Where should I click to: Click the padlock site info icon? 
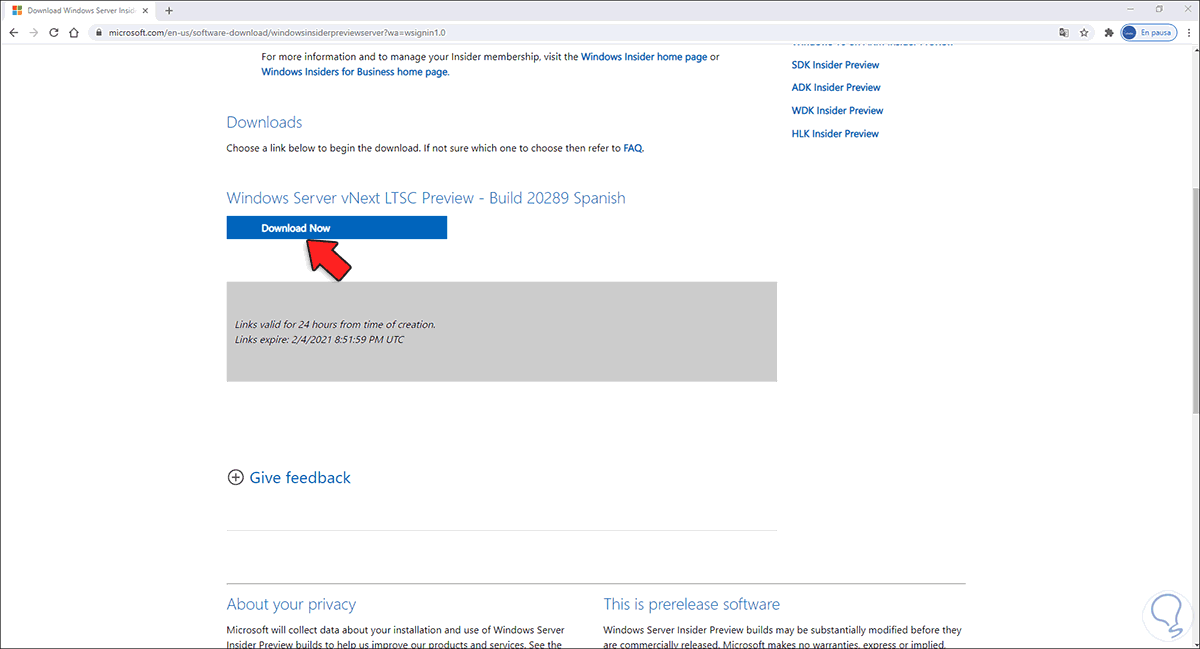pyautogui.click(x=99, y=32)
